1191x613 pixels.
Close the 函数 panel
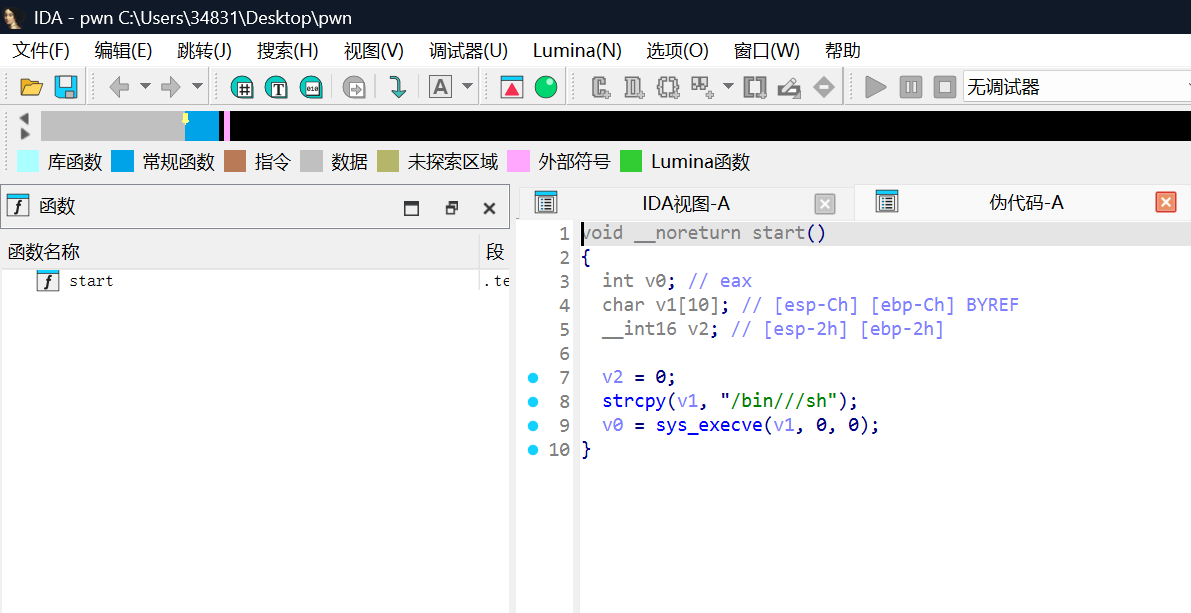click(489, 208)
